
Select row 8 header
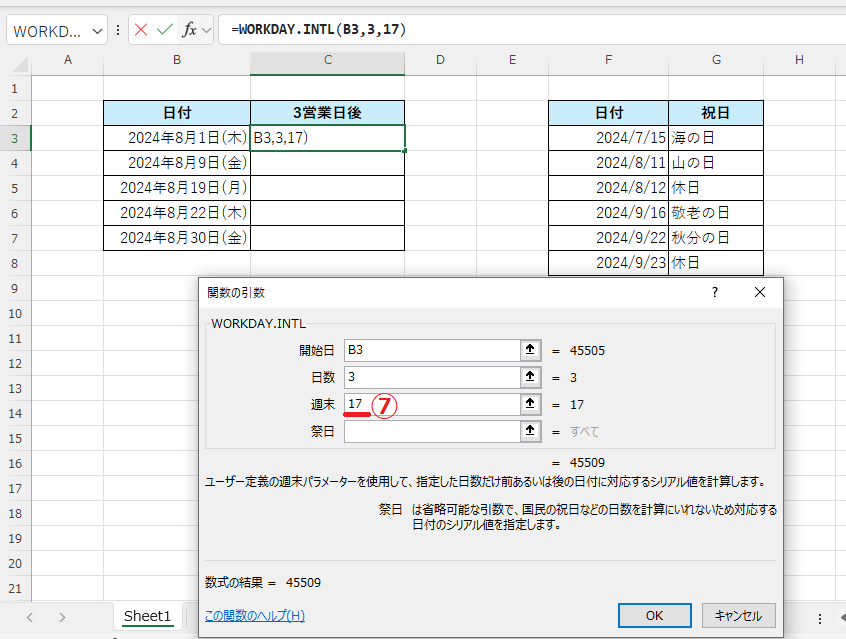pos(15,264)
